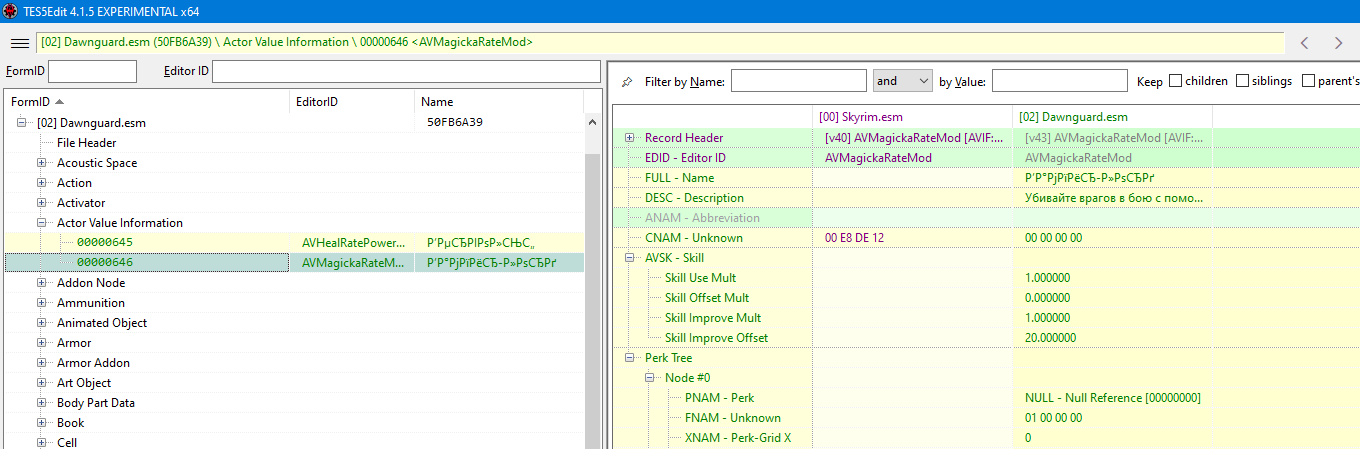Click Dawnguard CNAM value 00 00 00 00
The image size is (1360, 449).
[1053, 238]
